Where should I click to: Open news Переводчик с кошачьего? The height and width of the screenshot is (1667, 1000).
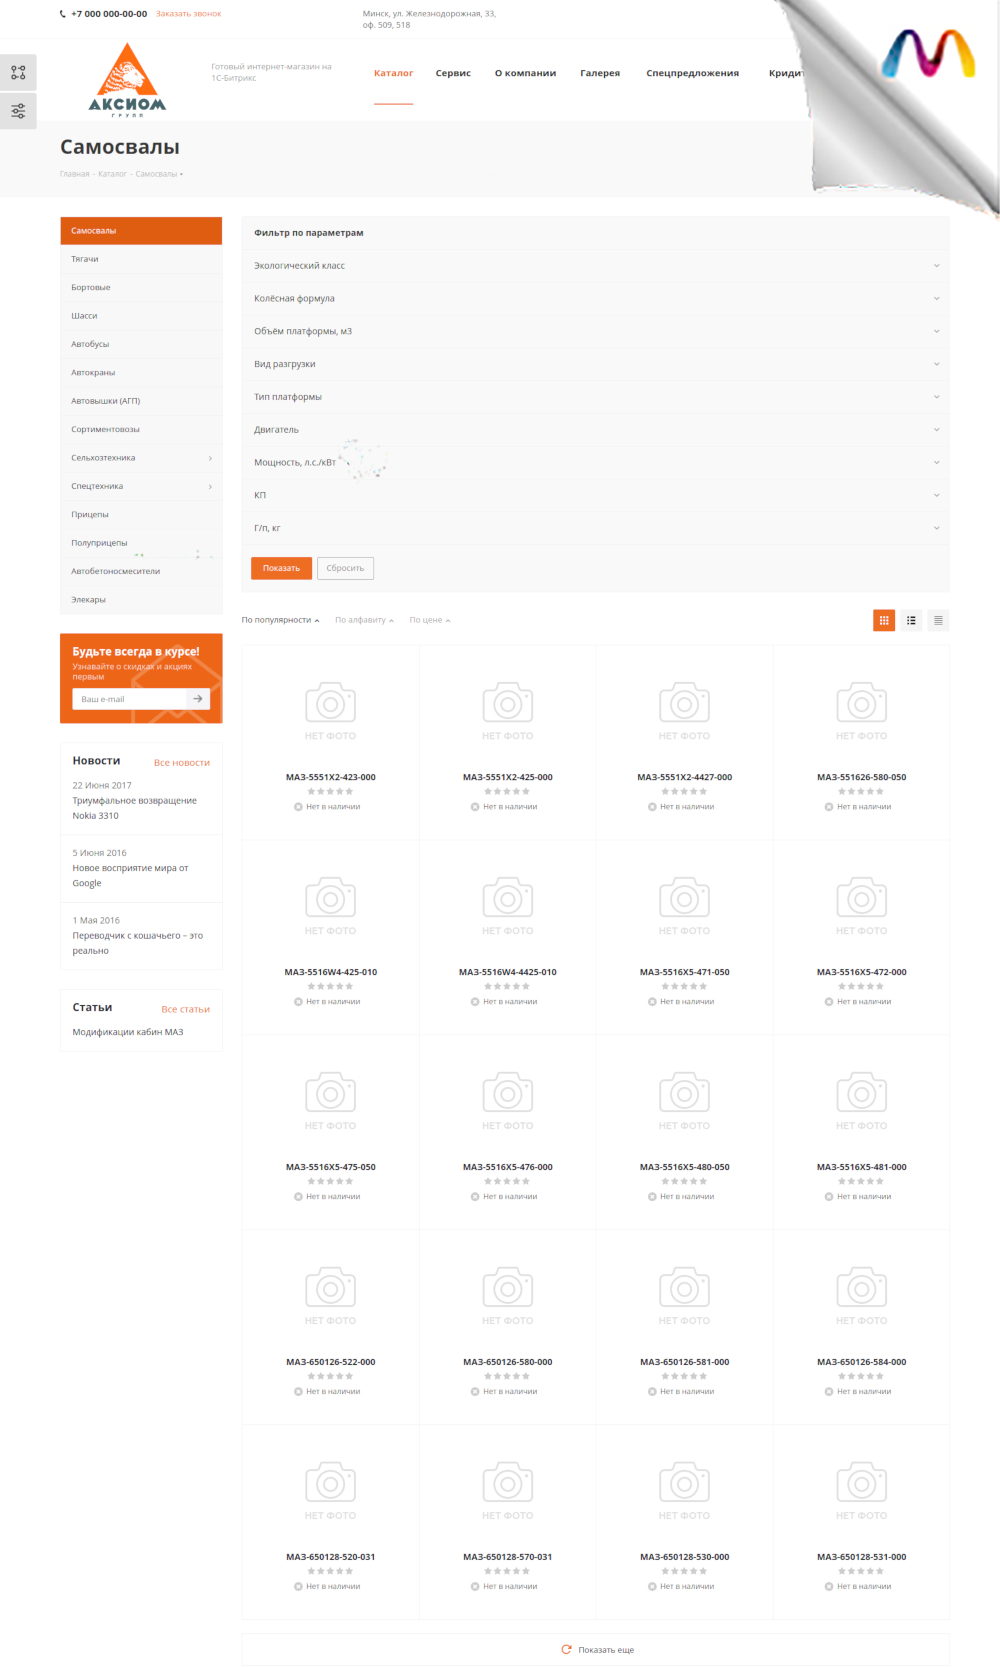point(137,943)
